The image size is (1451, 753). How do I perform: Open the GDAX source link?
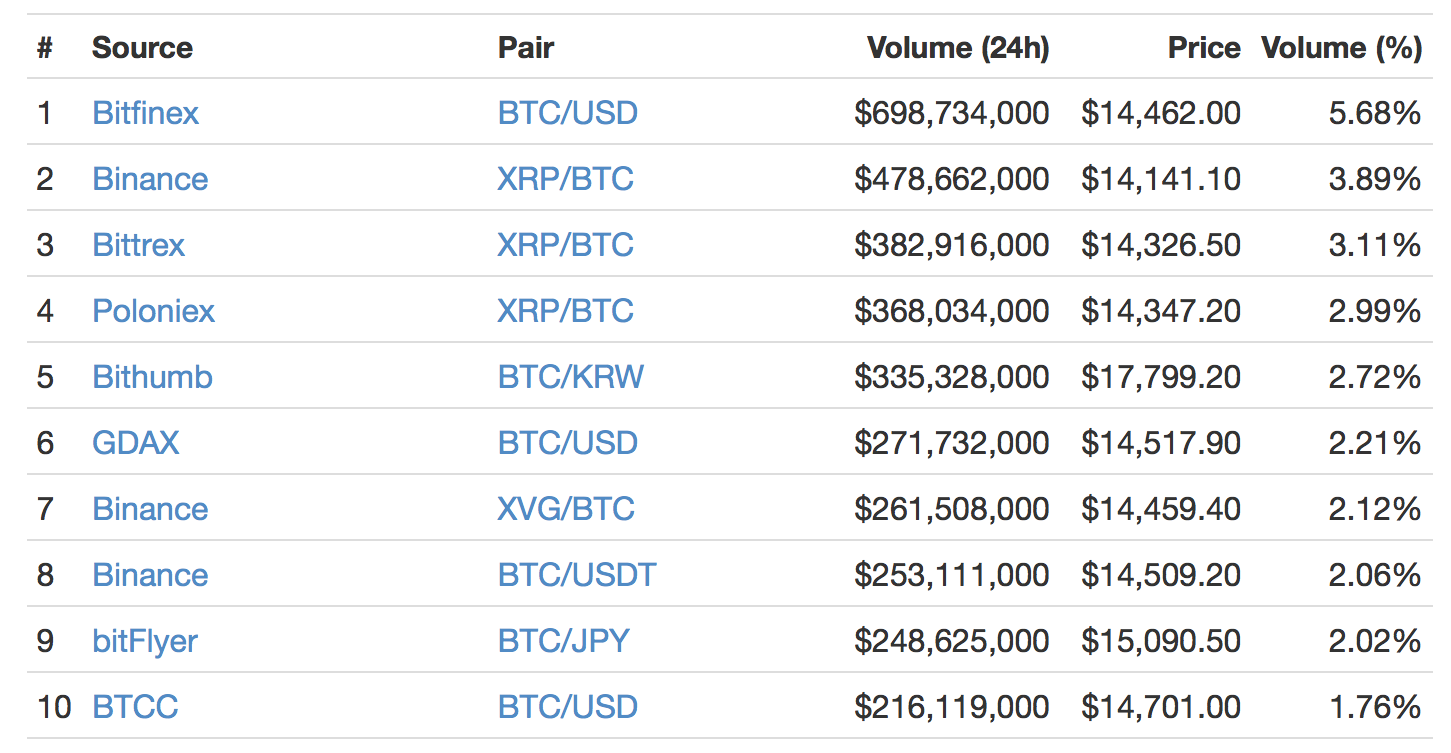135,443
